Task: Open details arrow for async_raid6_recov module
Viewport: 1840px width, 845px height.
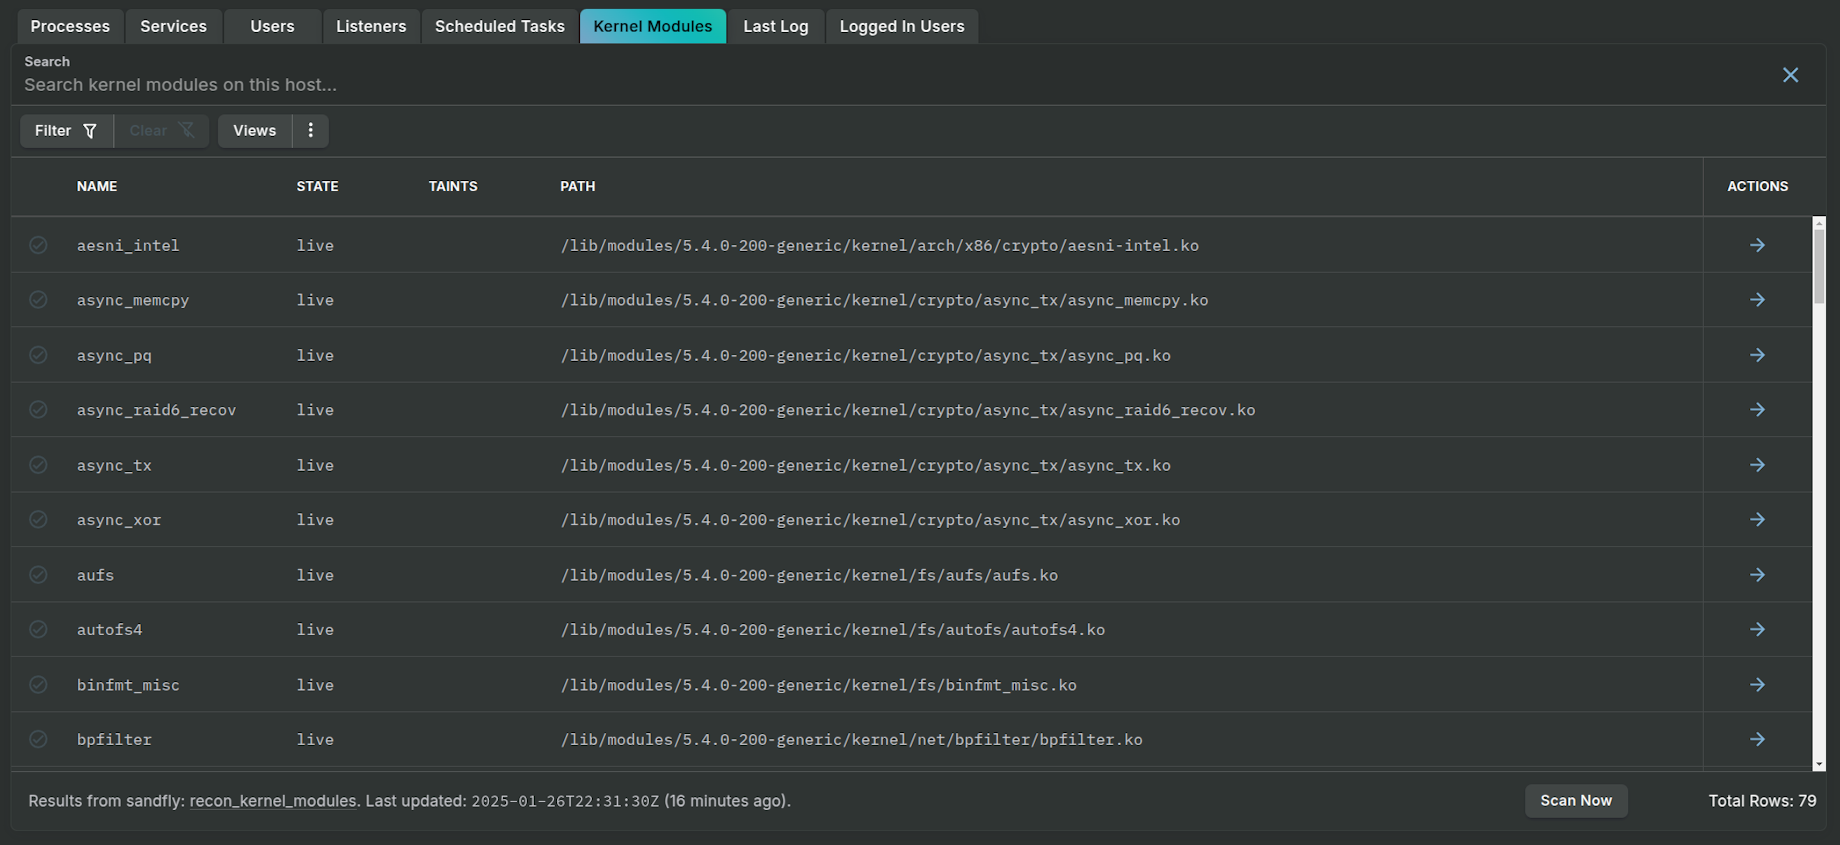Action: pyautogui.click(x=1757, y=410)
